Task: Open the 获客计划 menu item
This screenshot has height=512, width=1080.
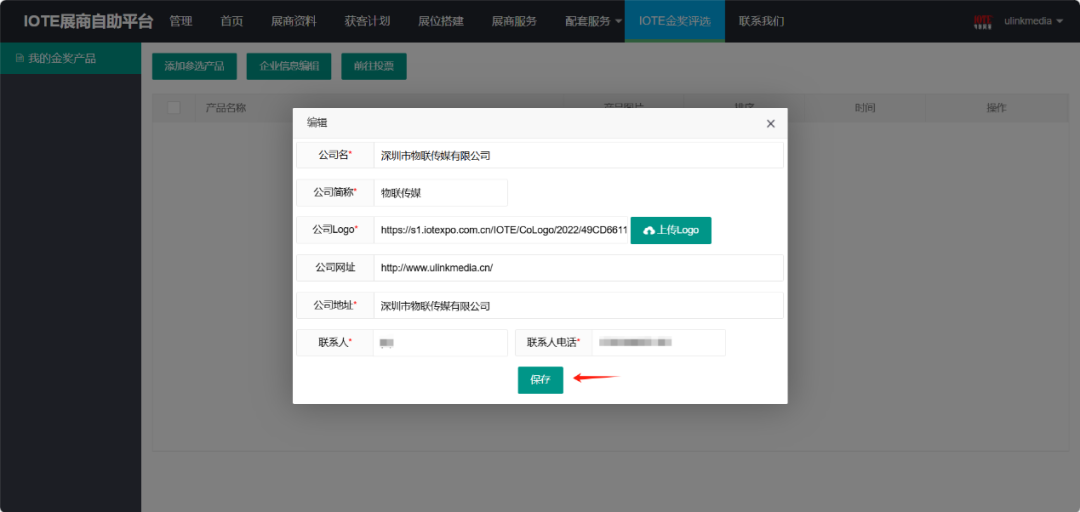Action: [x=367, y=21]
